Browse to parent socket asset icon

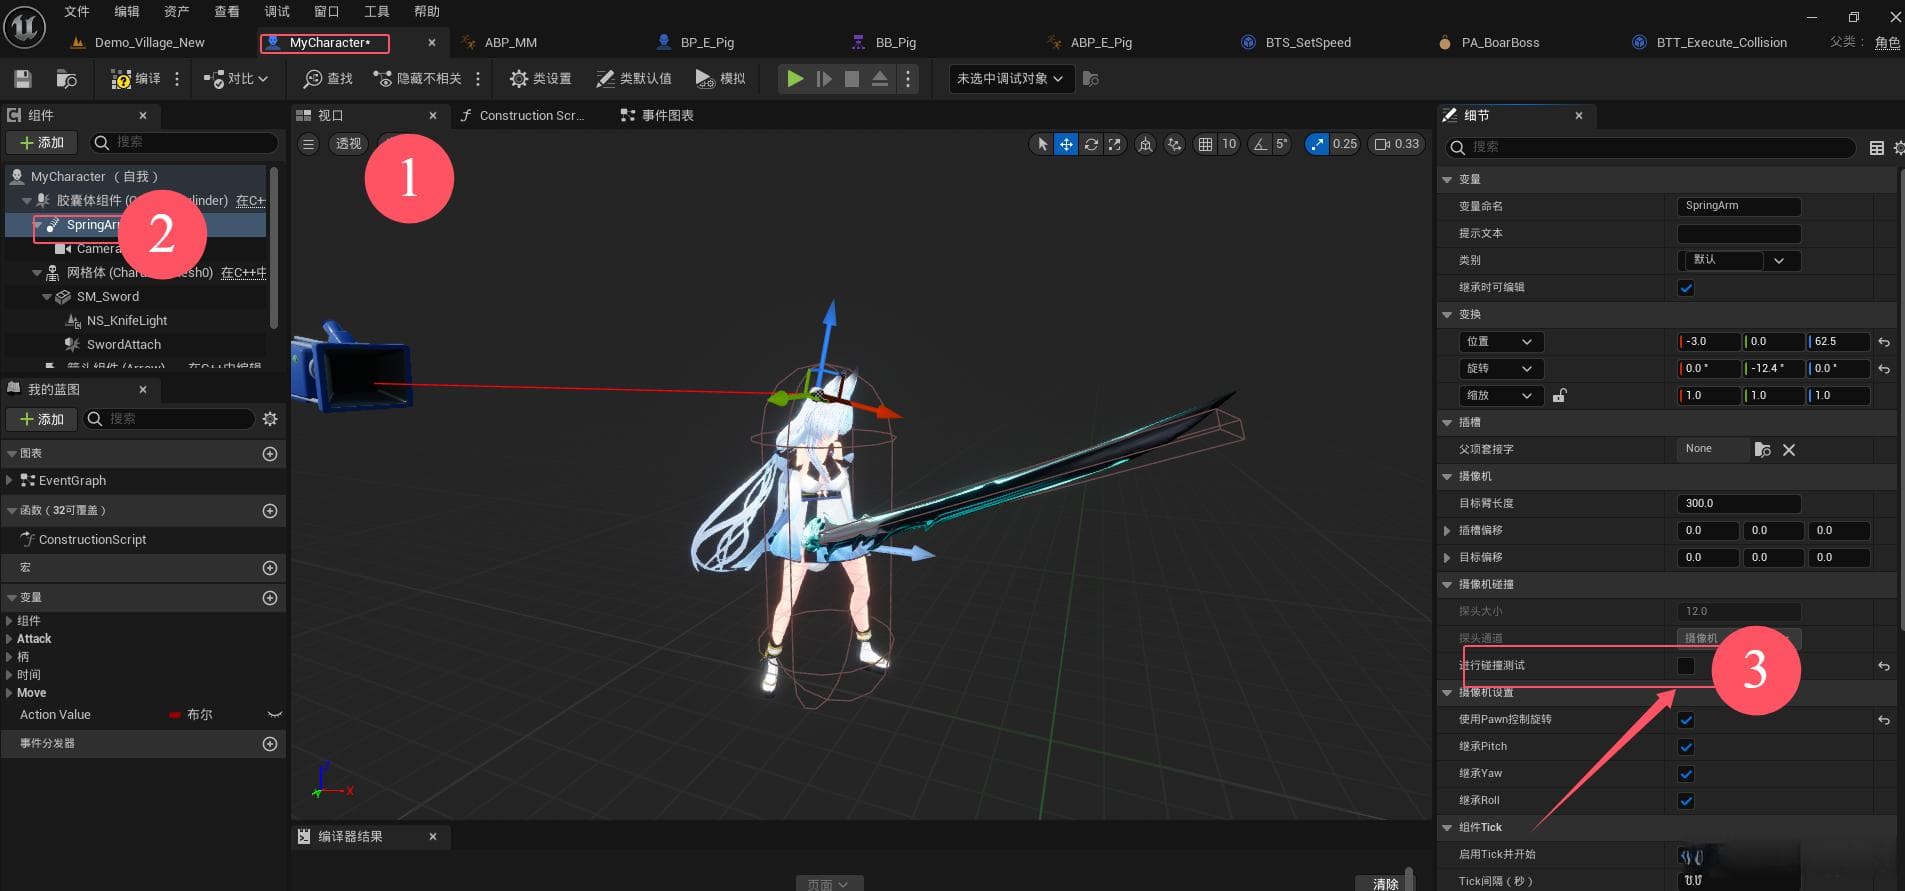[1763, 450]
